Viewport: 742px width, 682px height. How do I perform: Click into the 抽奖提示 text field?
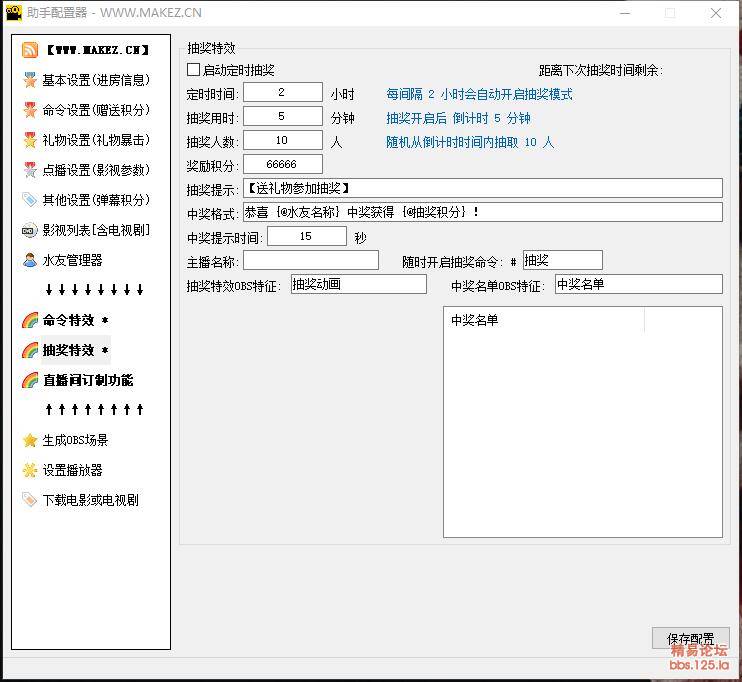pyautogui.click(x=483, y=188)
